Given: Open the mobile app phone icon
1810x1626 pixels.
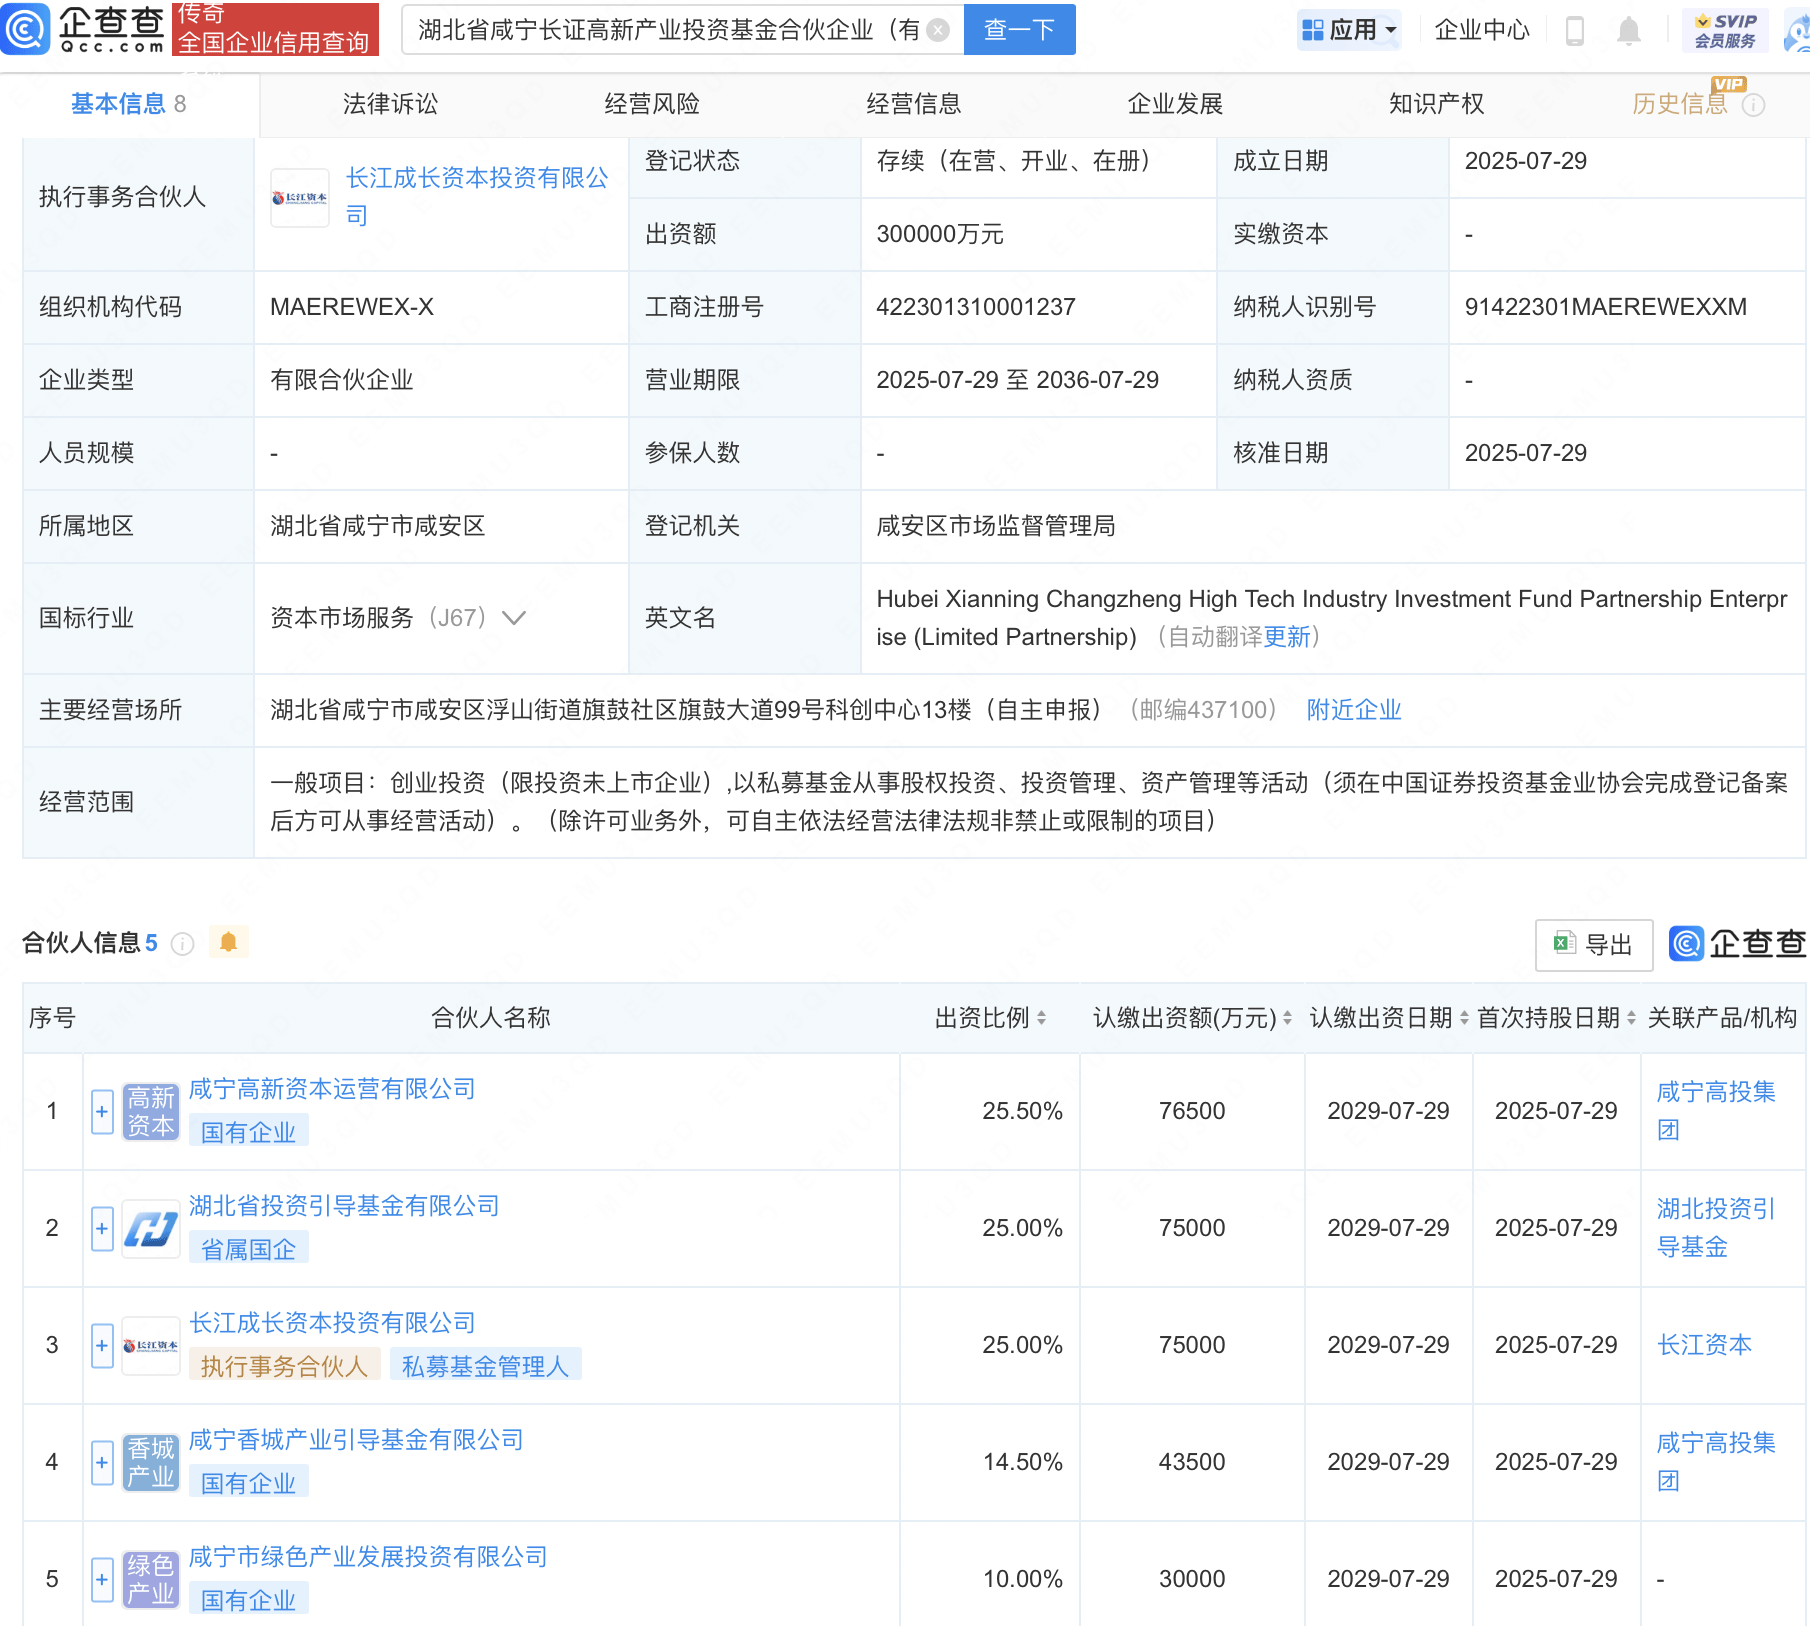Looking at the screenshot, I should [1574, 31].
